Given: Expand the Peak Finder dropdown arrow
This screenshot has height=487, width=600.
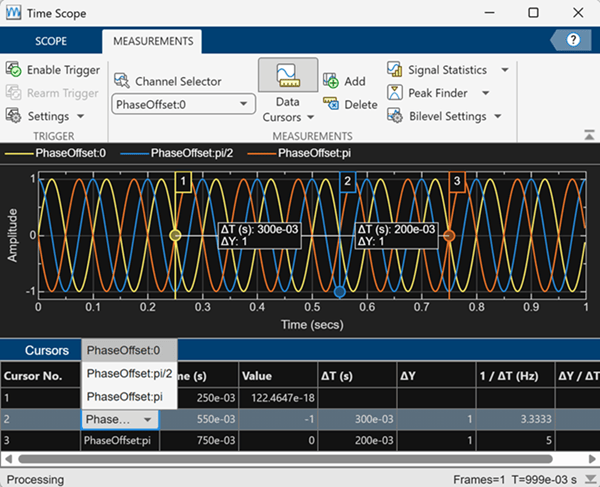Looking at the screenshot, I should pos(486,93).
